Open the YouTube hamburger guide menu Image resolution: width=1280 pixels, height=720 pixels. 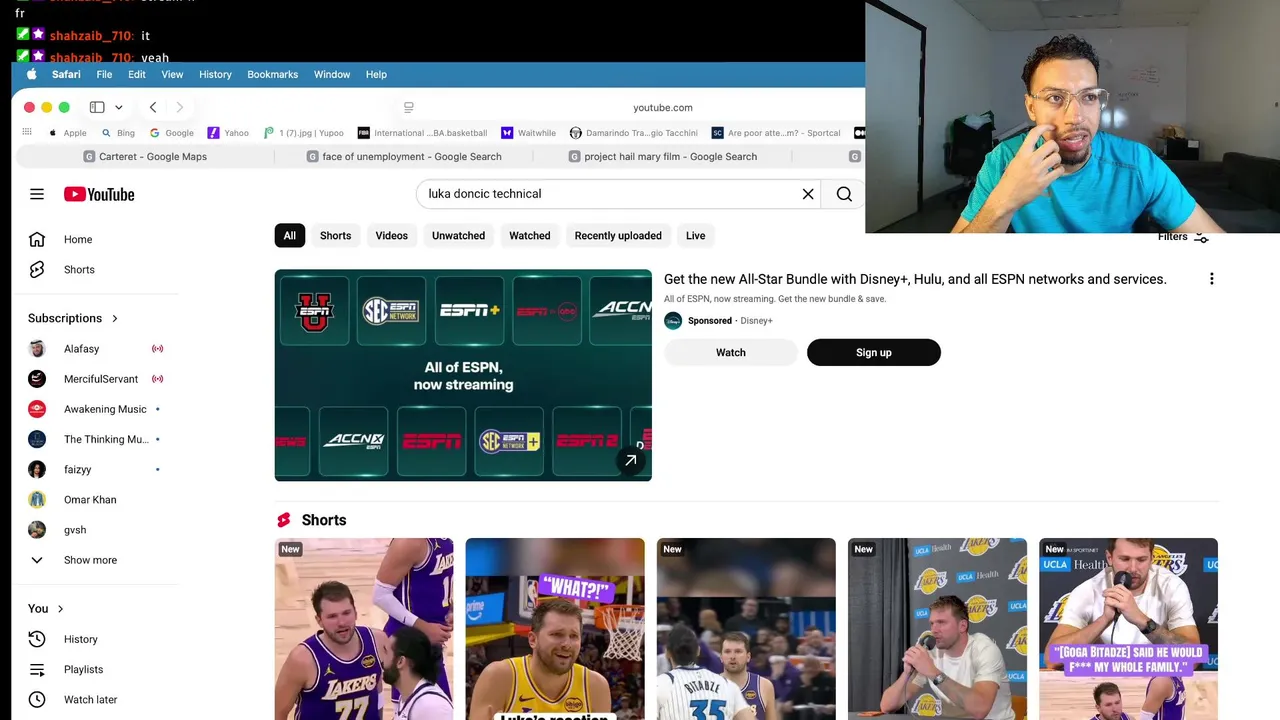click(37, 194)
